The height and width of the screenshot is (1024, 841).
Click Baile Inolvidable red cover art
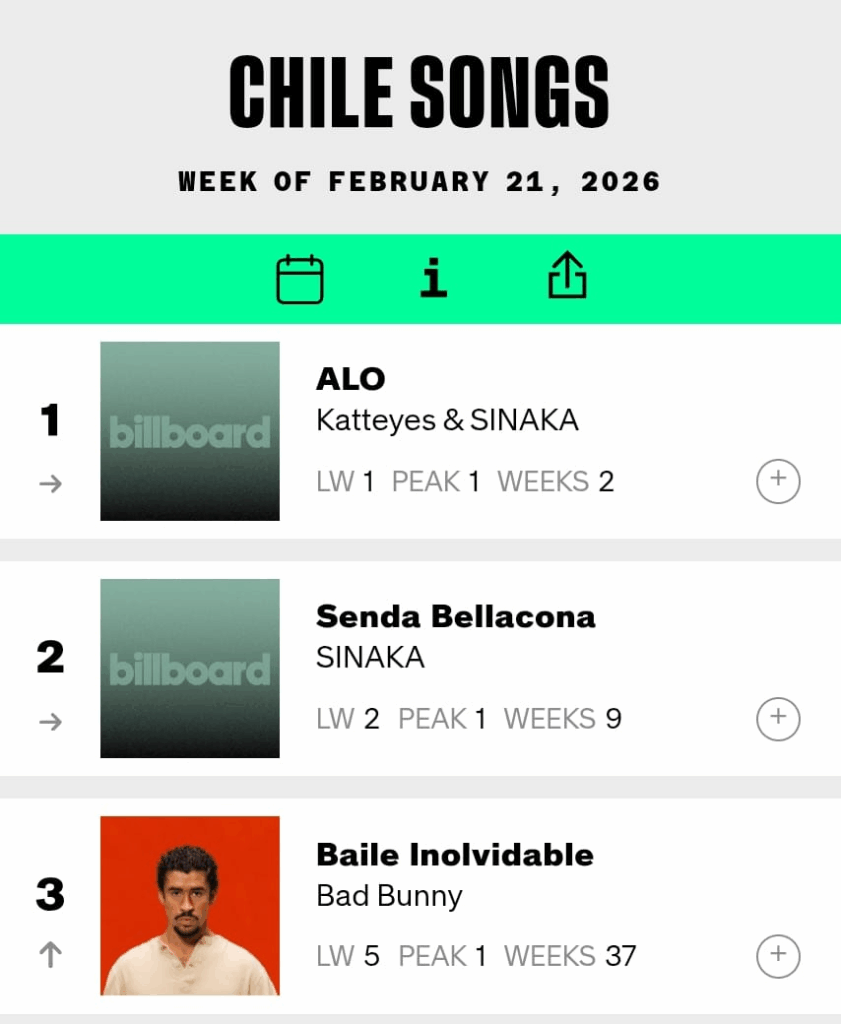[x=190, y=905]
